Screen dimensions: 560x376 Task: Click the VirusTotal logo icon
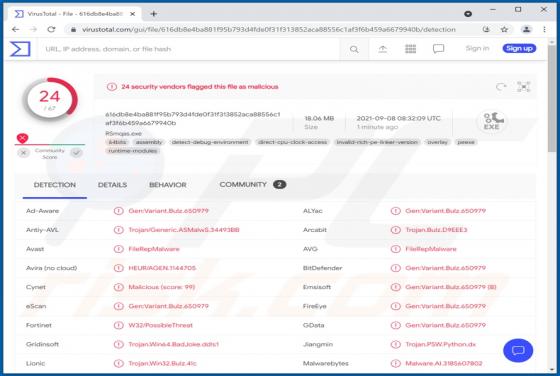[20, 49]
